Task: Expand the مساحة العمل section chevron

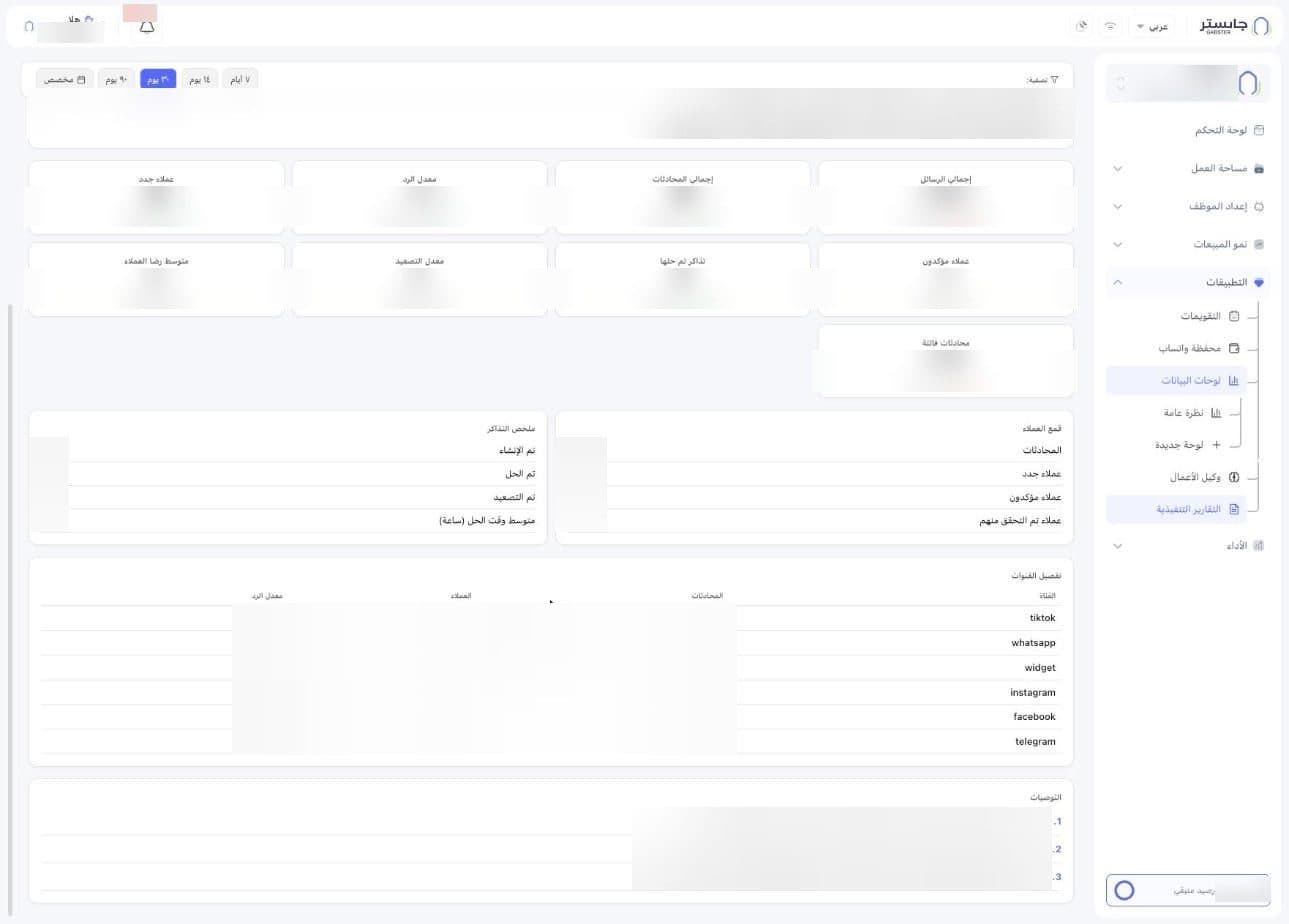Action: coord(1118,168)
